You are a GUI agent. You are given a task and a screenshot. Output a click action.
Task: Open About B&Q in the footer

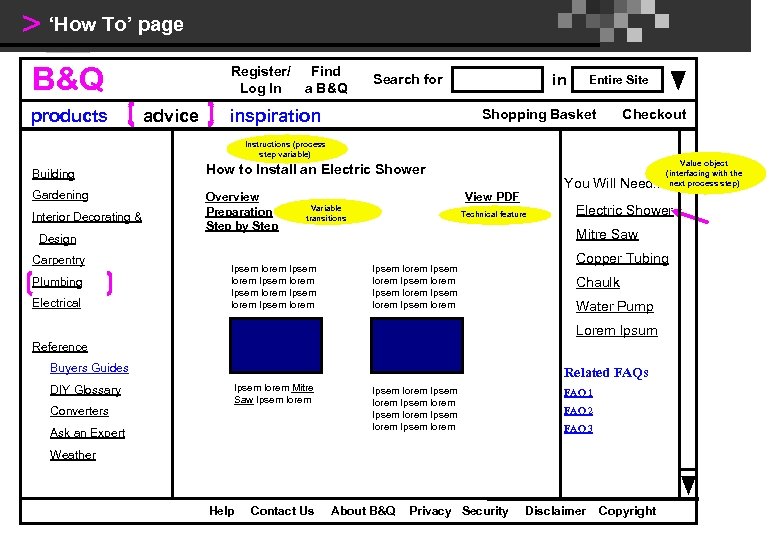tap(363, 511)
